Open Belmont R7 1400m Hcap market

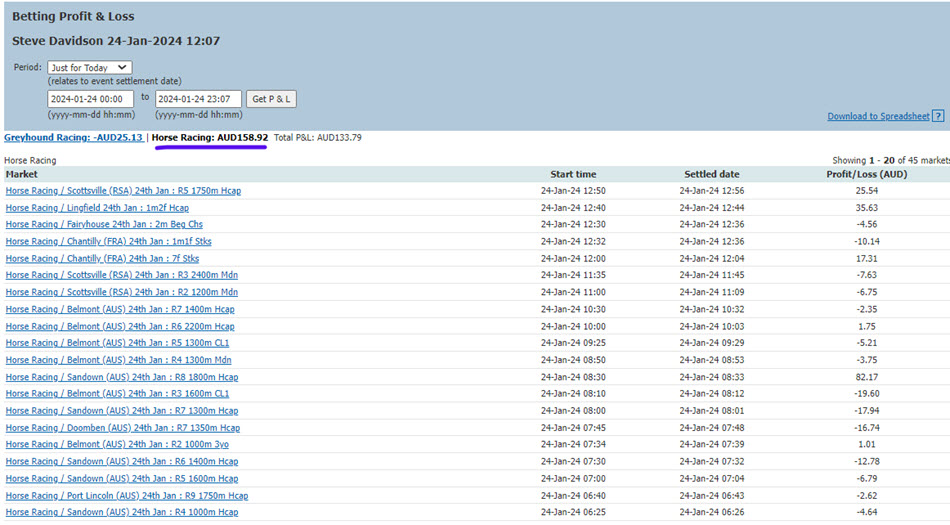(x=120, y=309)
